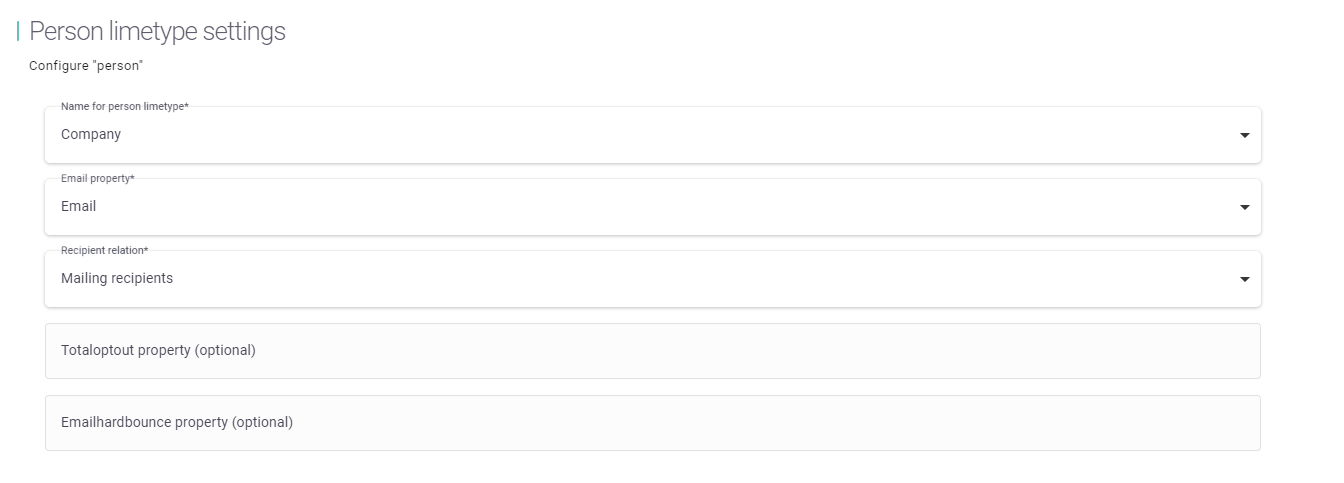This screenshot has width=1344, height=483.
Task: Click the "Mailing recipients" selected value
Action: click(117, 278)
